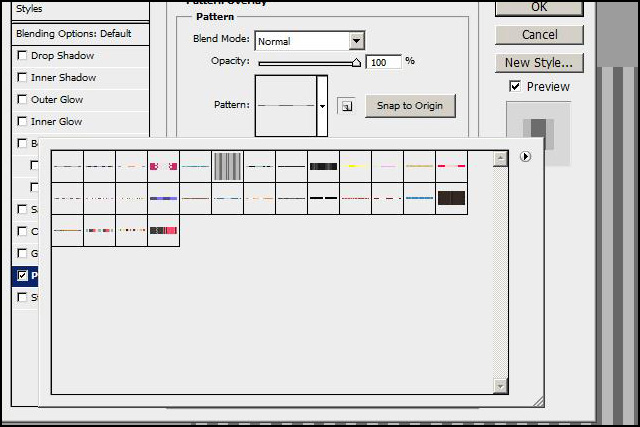
Task: Click the Opacity percentage input field
Action: [383, 62]
